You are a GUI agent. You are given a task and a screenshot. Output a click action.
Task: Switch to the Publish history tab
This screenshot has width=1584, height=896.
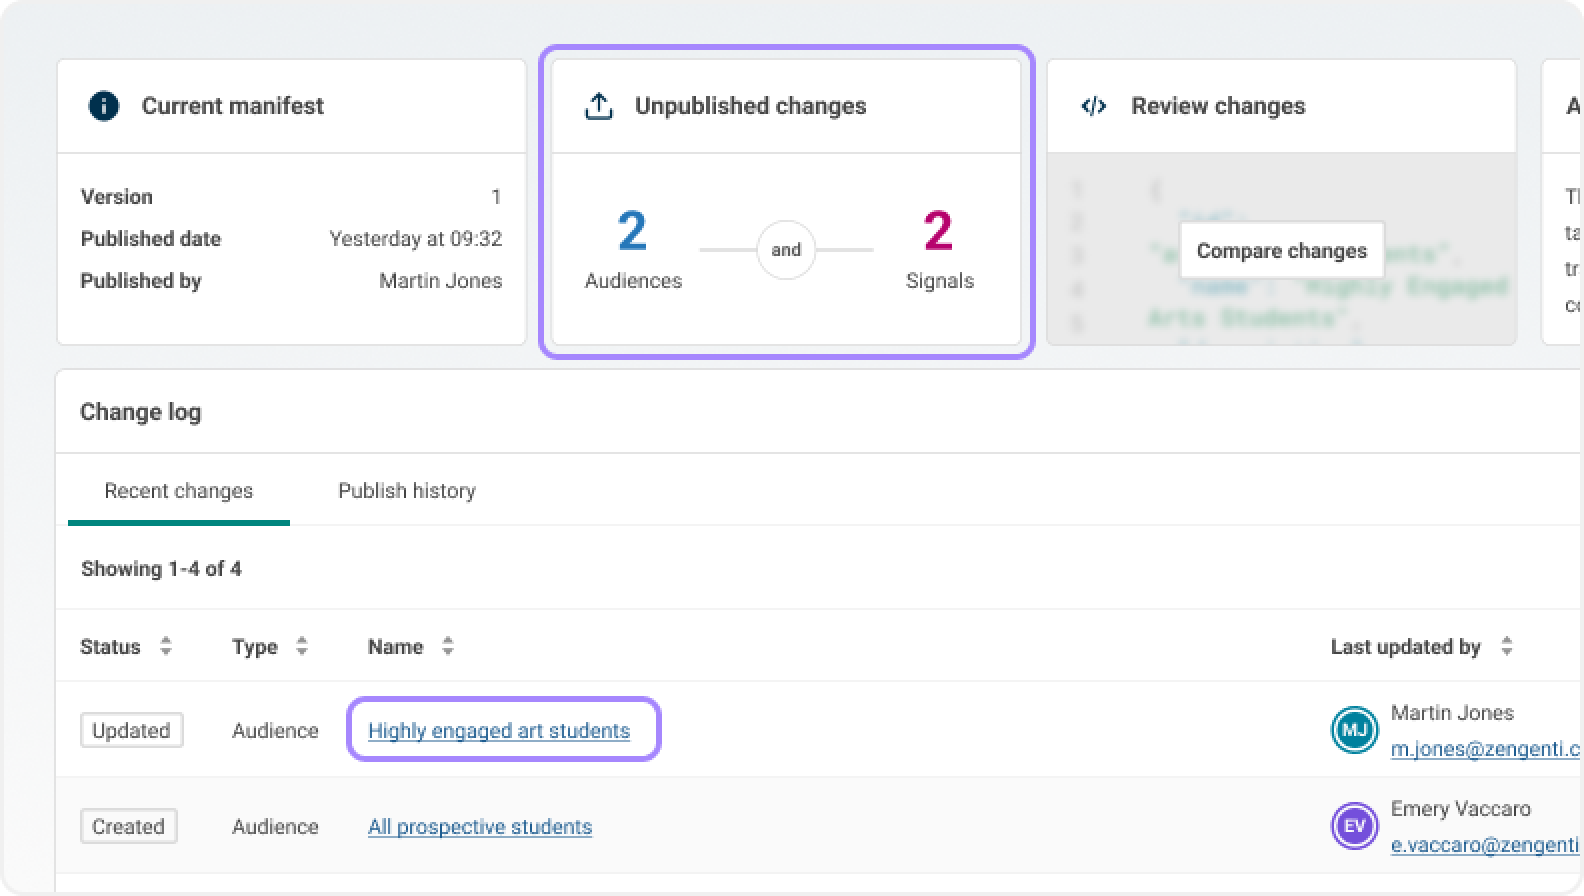(x=406, y=491)
